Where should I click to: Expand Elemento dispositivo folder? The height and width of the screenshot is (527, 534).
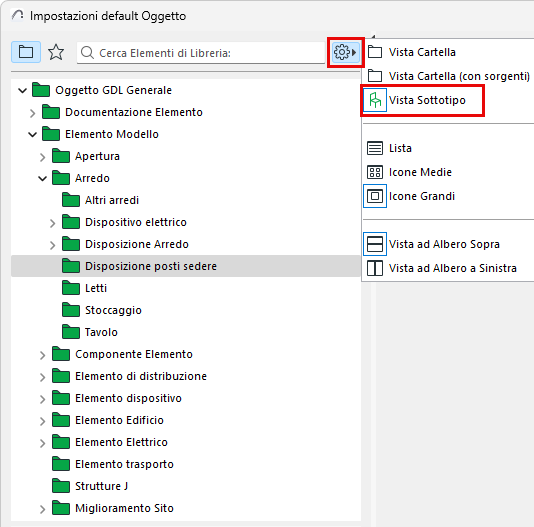coord(42,399)
